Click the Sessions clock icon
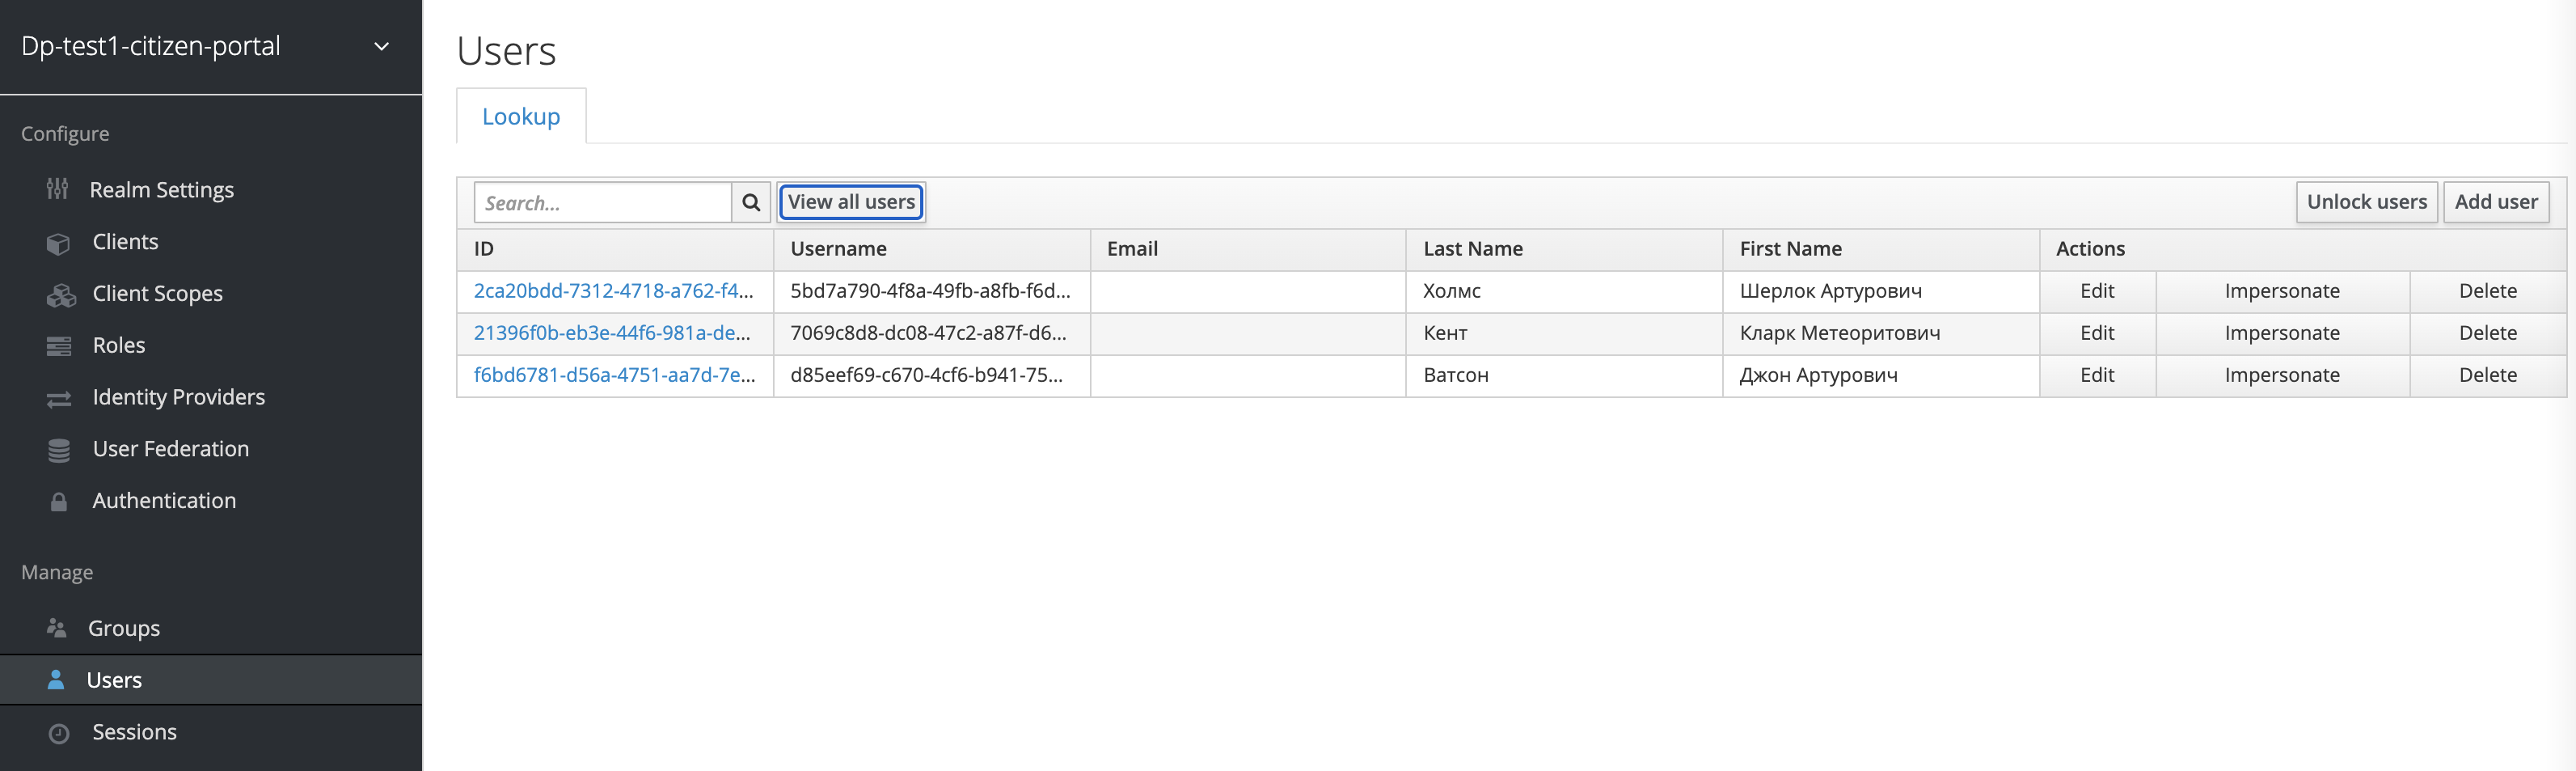This screenshot has height=771, width=2576. tap(59, 733)
